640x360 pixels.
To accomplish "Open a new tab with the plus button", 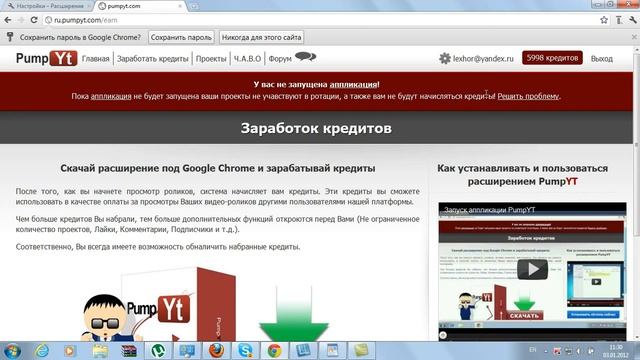I will pos(195,6).
